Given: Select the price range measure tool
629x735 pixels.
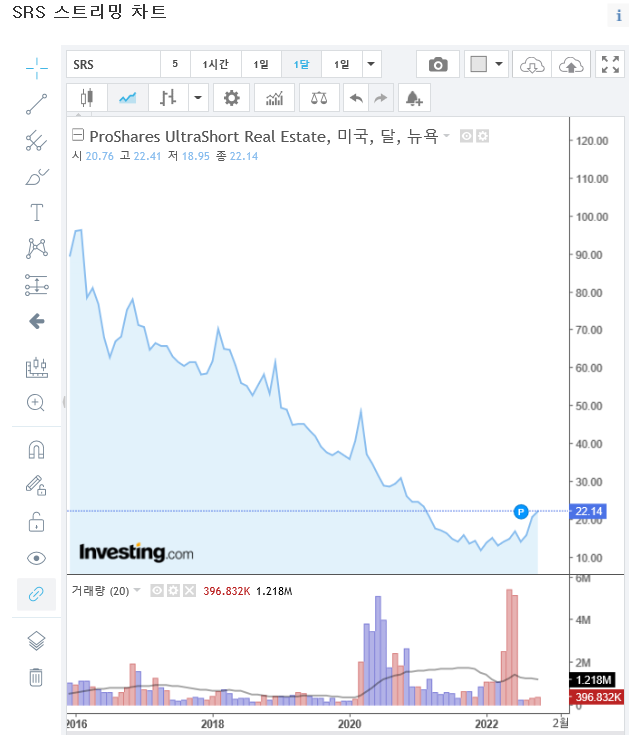Looking at the screenshot, I should pos(37,368).
